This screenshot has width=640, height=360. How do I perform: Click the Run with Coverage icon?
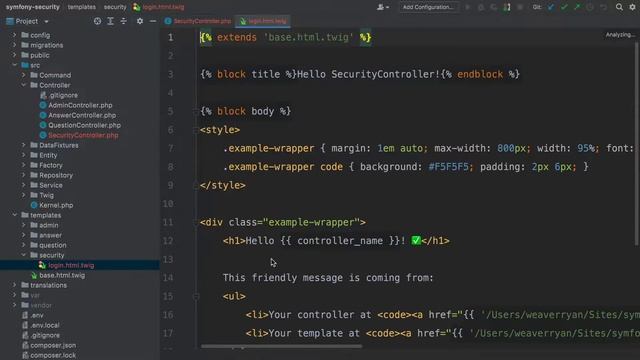(x=494, y=7)
